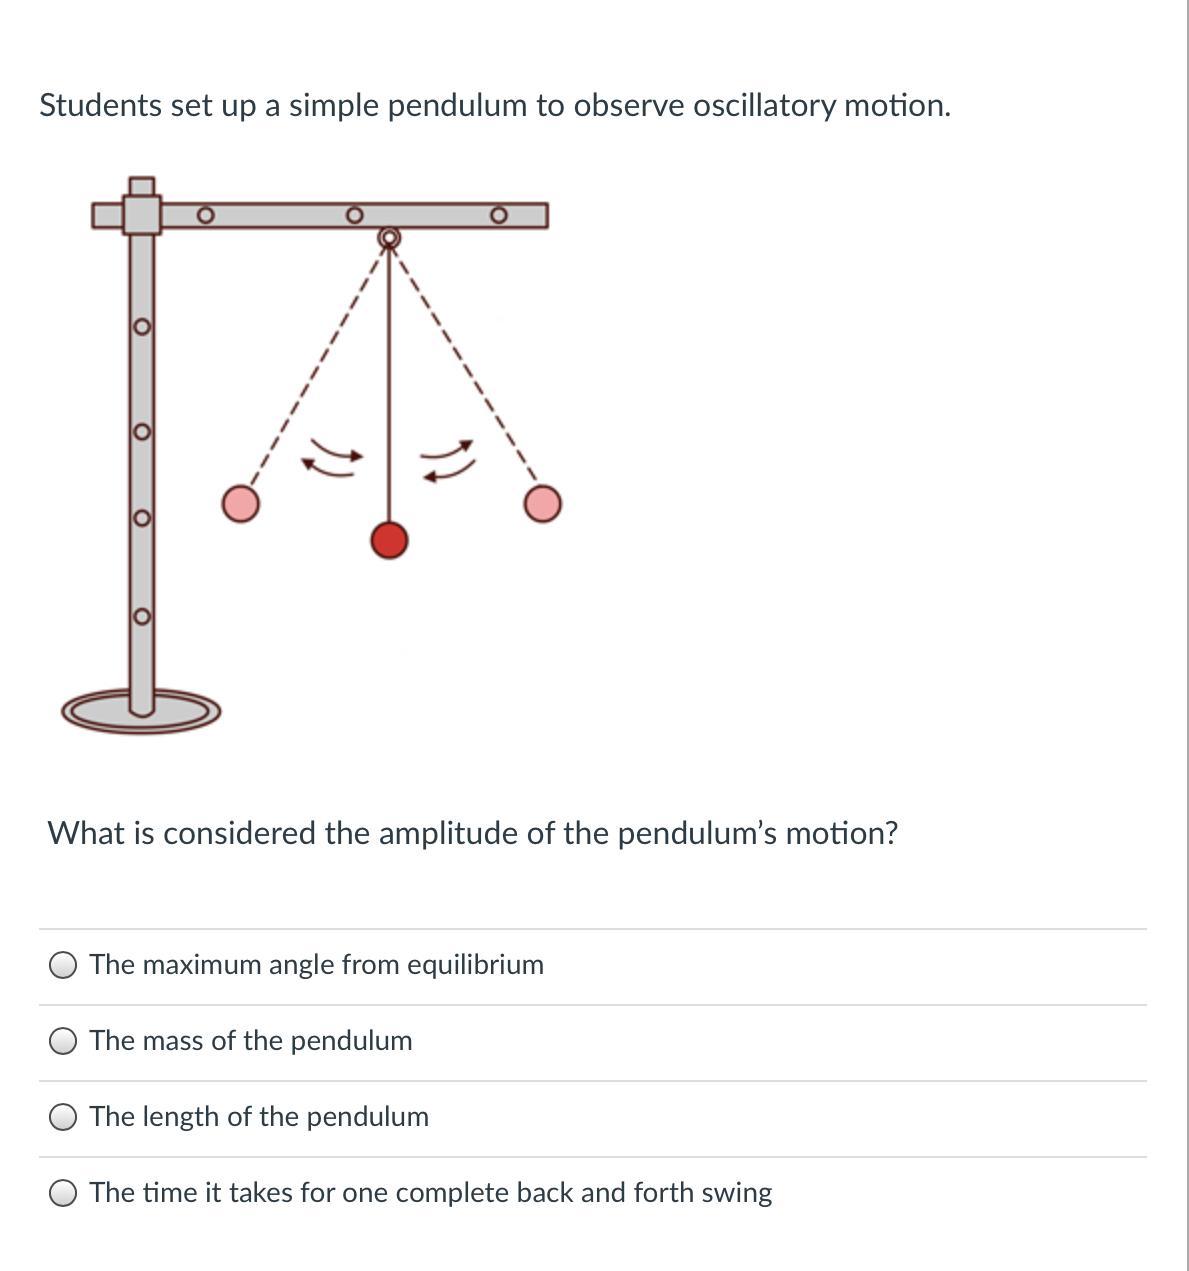1189x1271 pixels.
Task: Click the "The maximum angle from equilibrium" answer text
Action: pos(316,965)
